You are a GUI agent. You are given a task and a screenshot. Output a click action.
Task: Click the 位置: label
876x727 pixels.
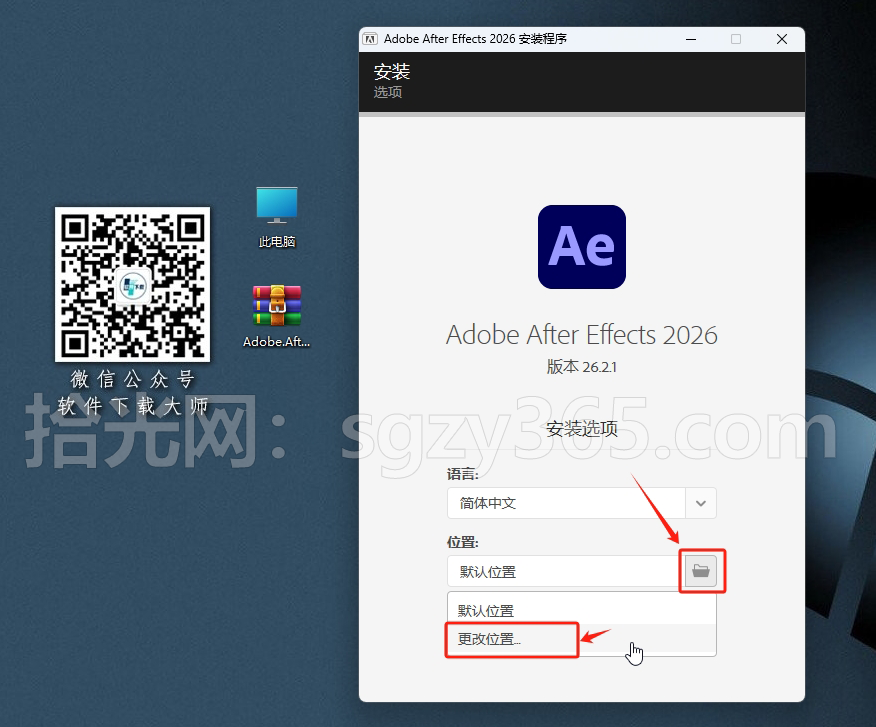463,542
